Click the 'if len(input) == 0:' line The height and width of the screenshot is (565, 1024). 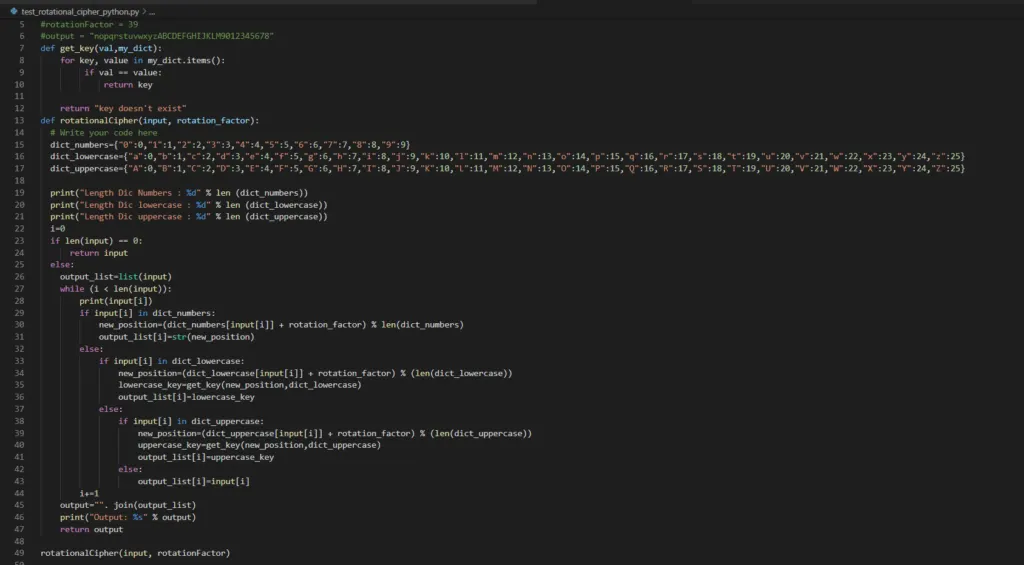pos(96,241)
